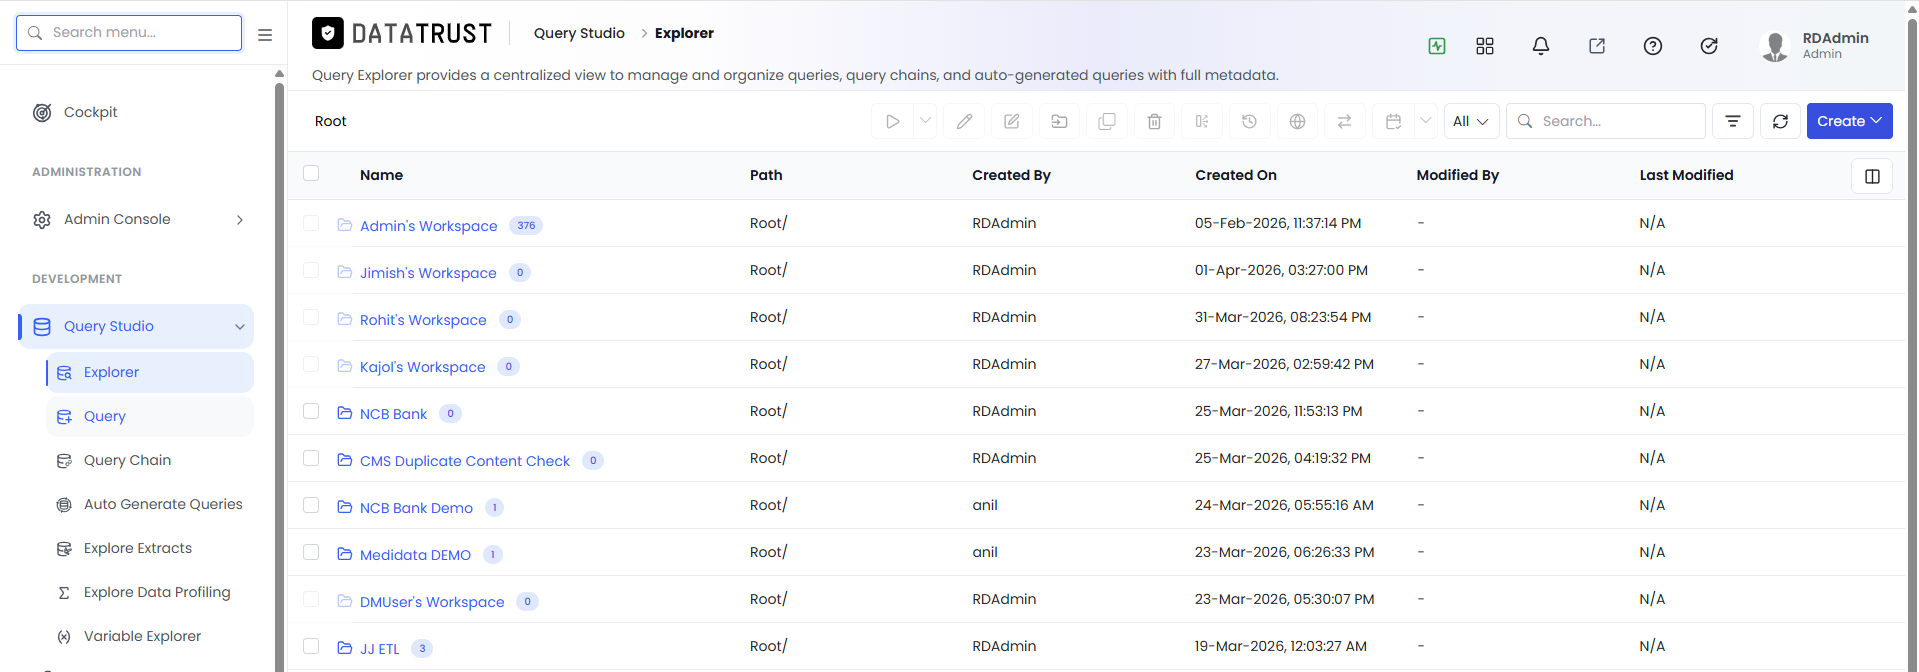The width and height of the screenshot is (1919, 672).
Task: Open the DMUser's Workspace folder link
Action: 432,602
